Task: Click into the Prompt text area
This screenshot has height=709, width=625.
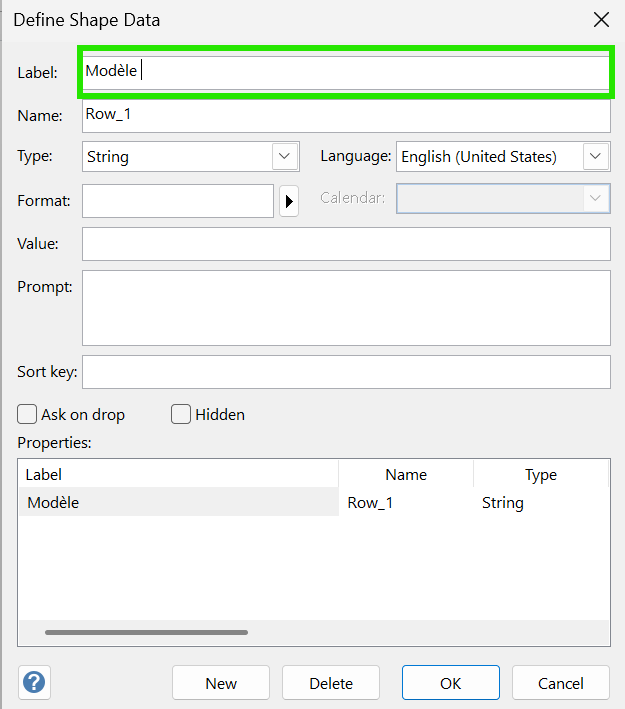Action: pyautogui.click(x=346, y=308)
